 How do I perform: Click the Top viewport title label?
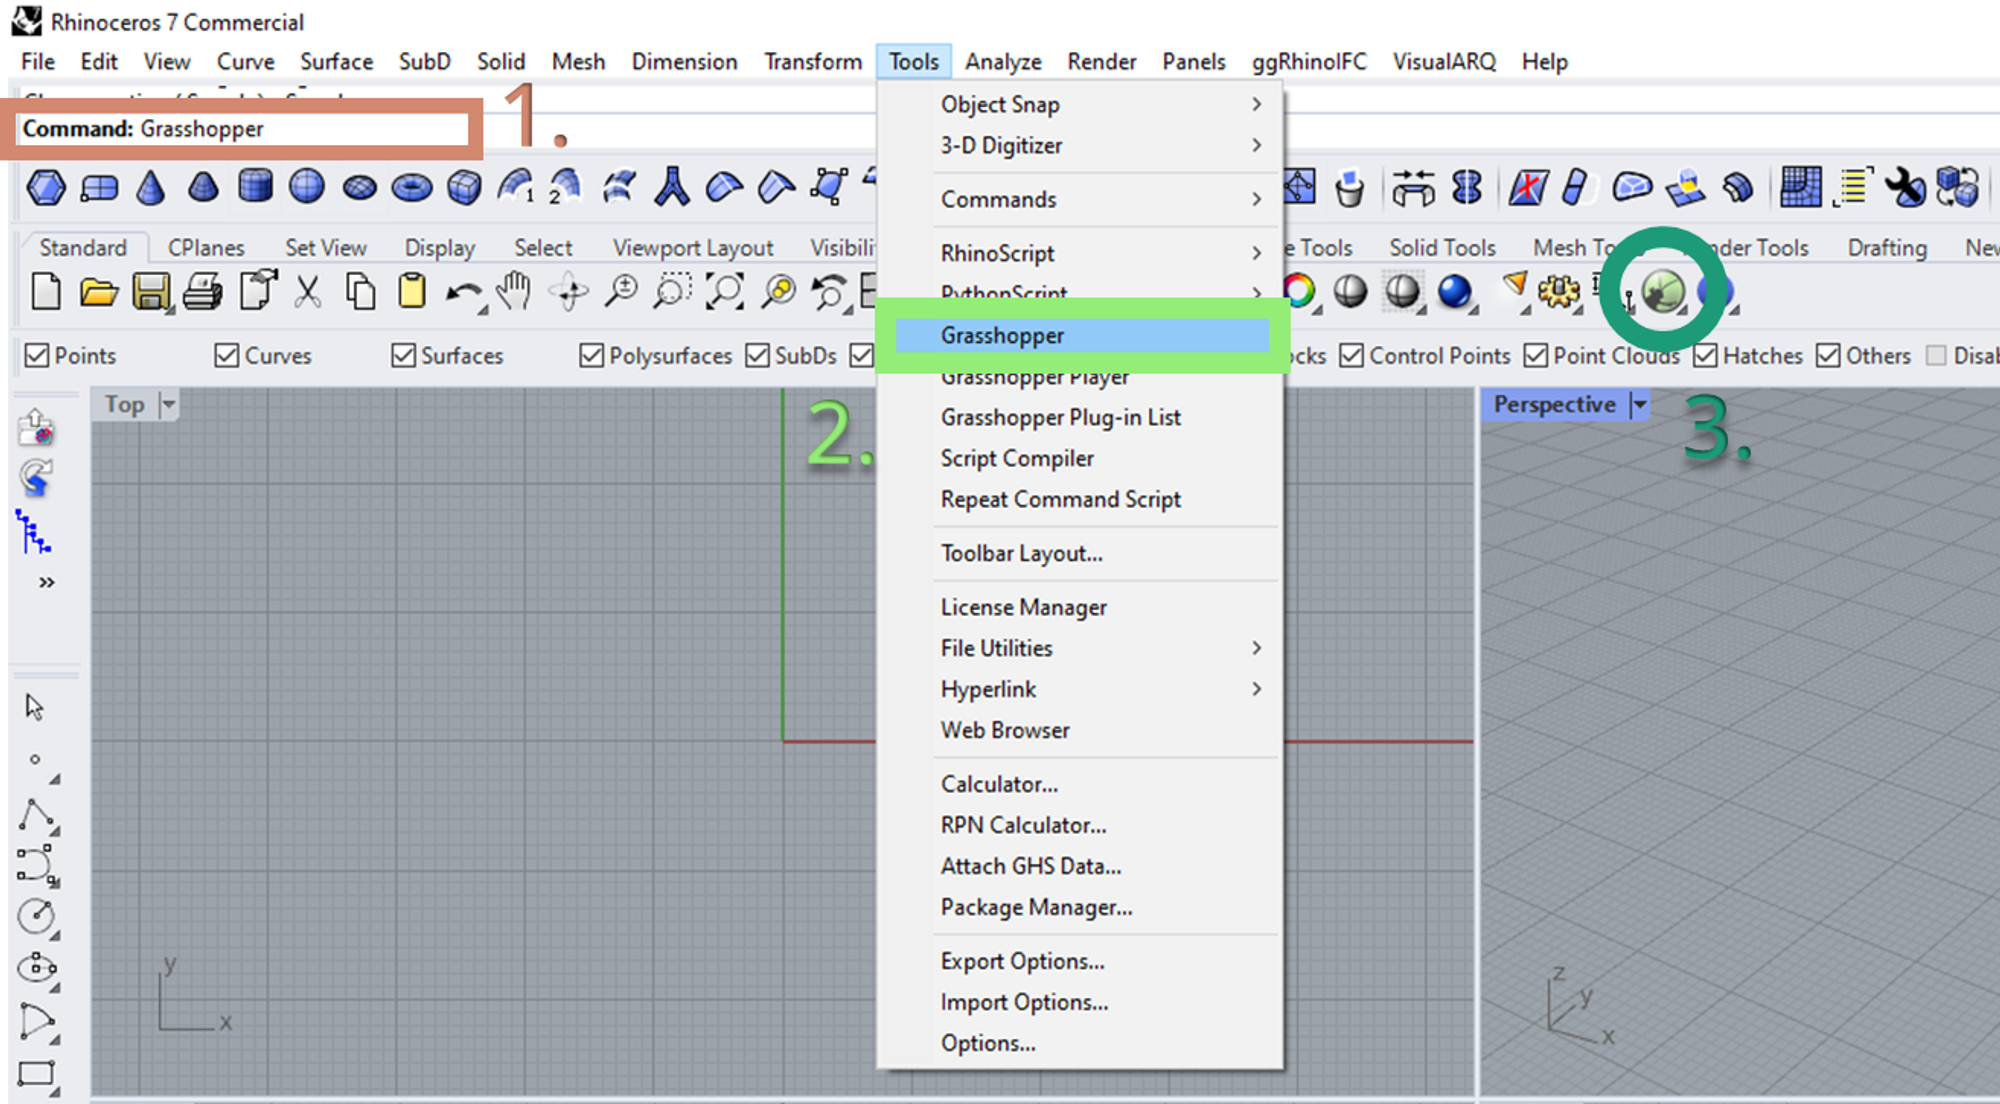tap(125, 404)
